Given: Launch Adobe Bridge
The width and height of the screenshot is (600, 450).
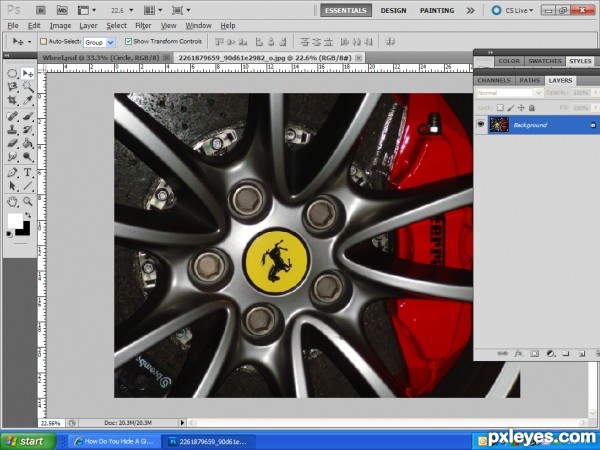Looking at the screenshot, I should 41,10.
